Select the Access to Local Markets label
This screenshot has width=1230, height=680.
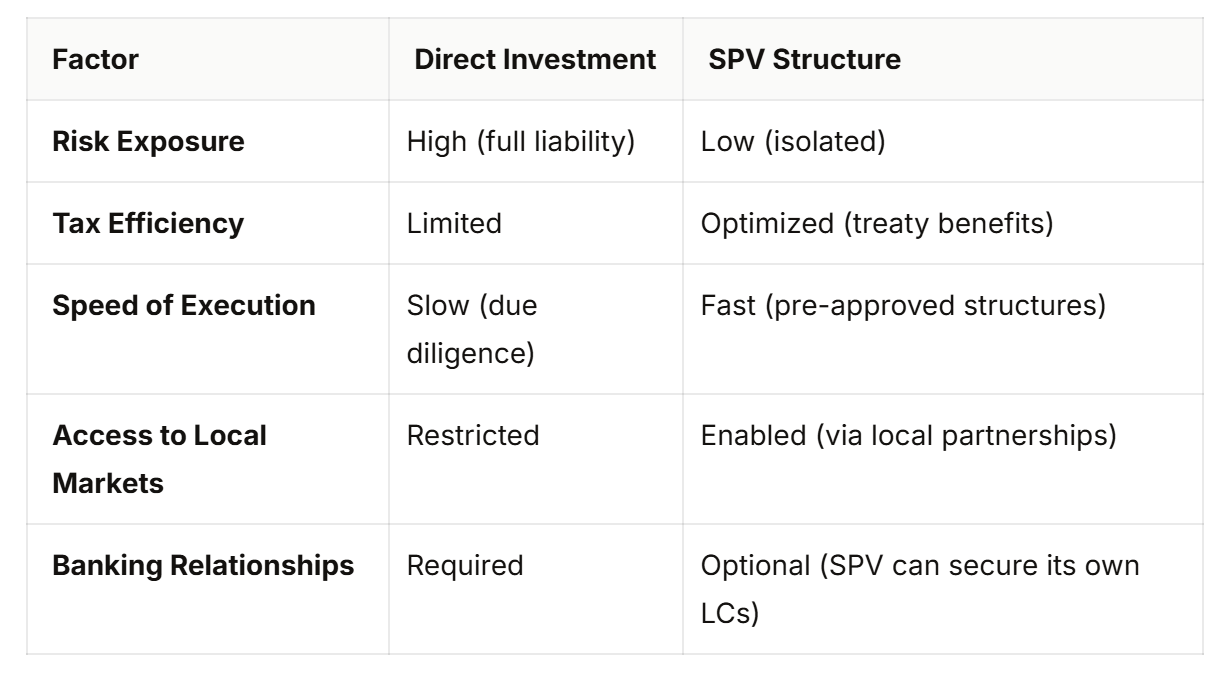[x=159, y=455]
